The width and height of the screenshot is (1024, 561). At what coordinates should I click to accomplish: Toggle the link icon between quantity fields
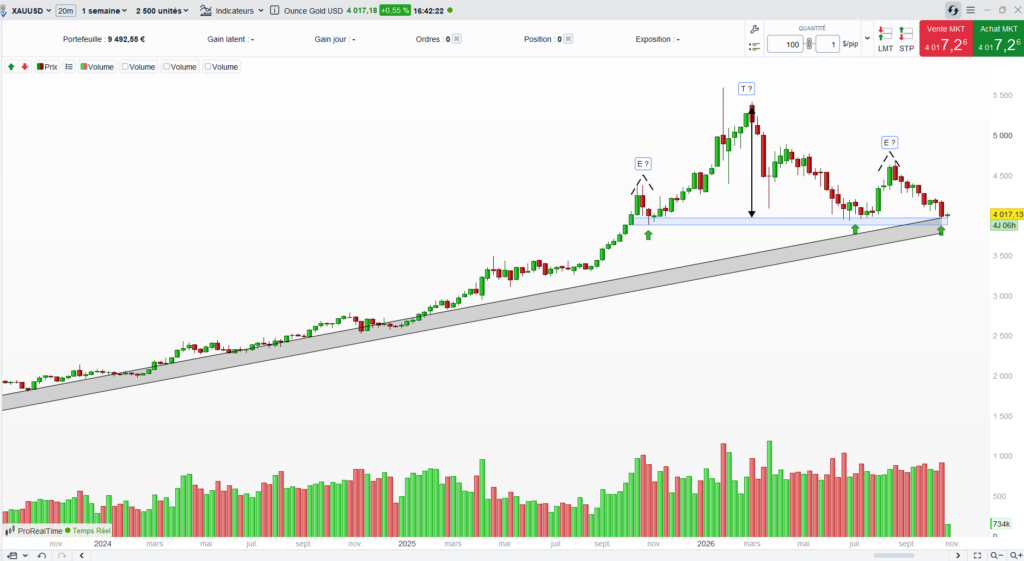(809, 44)
